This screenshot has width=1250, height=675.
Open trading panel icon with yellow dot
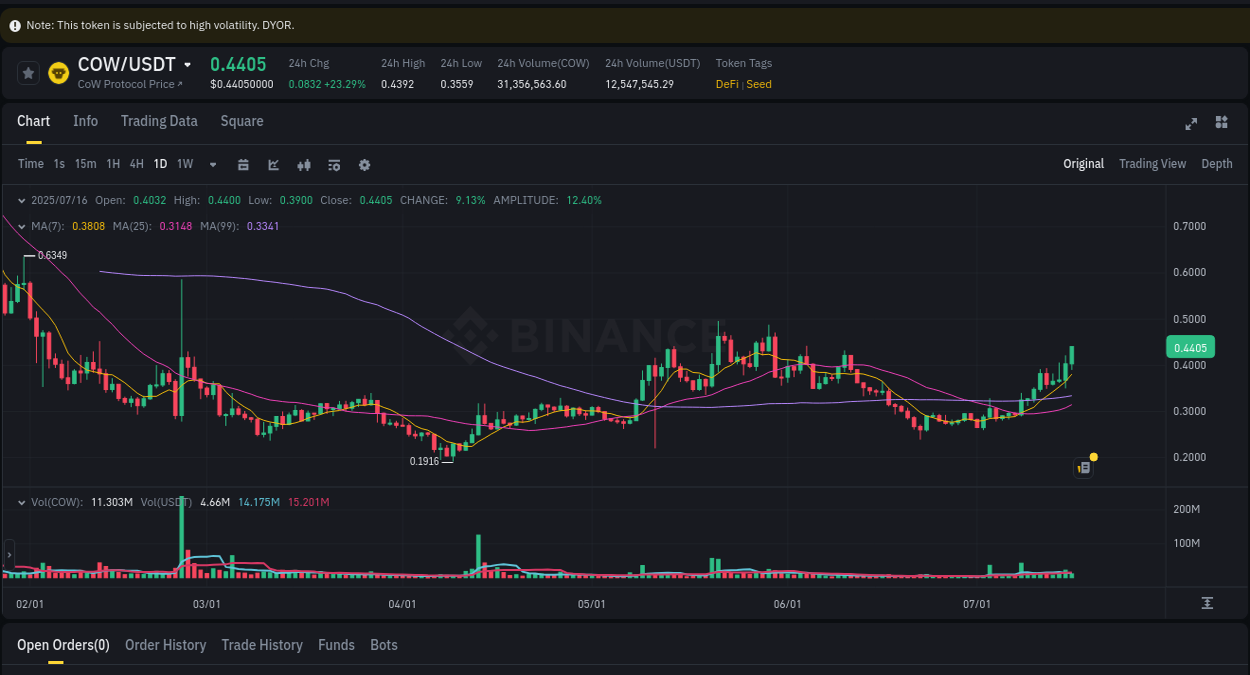click(x=1083, y=467)
